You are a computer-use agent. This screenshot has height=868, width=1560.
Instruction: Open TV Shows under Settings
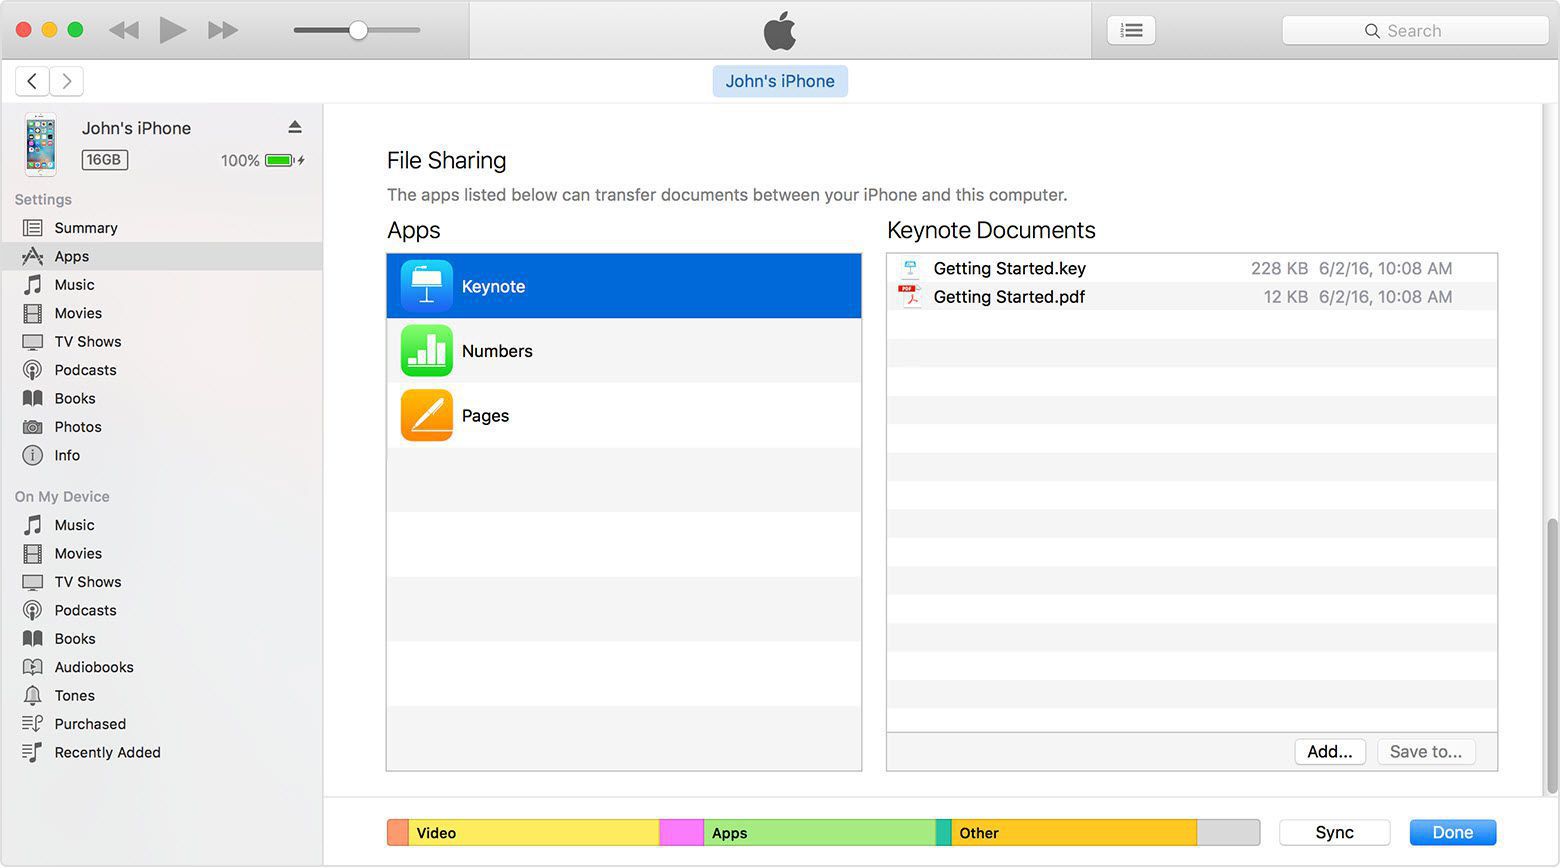(x=162, y=342)
